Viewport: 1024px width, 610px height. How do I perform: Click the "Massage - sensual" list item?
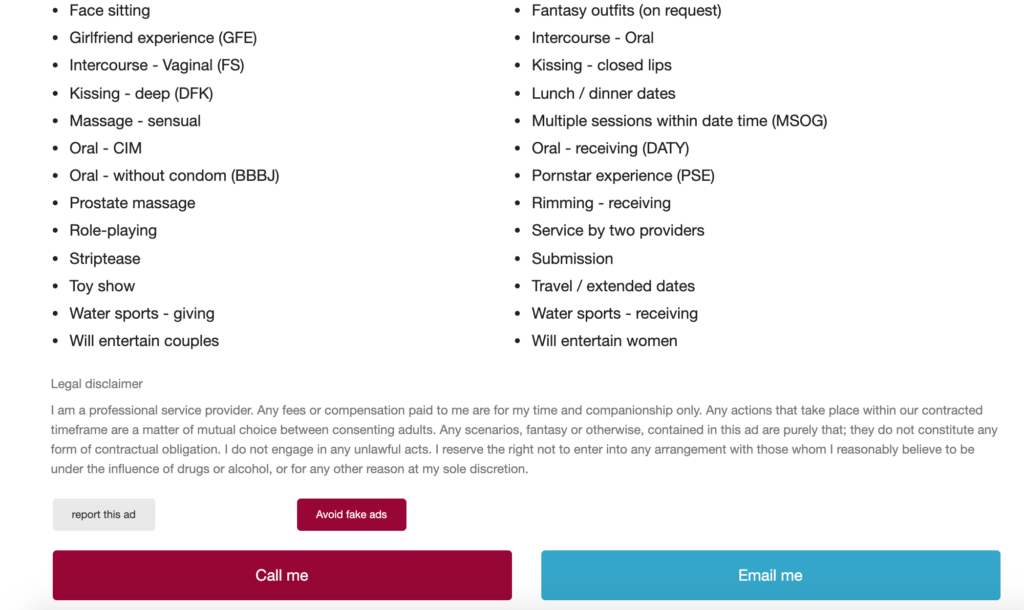coord(135,121)
